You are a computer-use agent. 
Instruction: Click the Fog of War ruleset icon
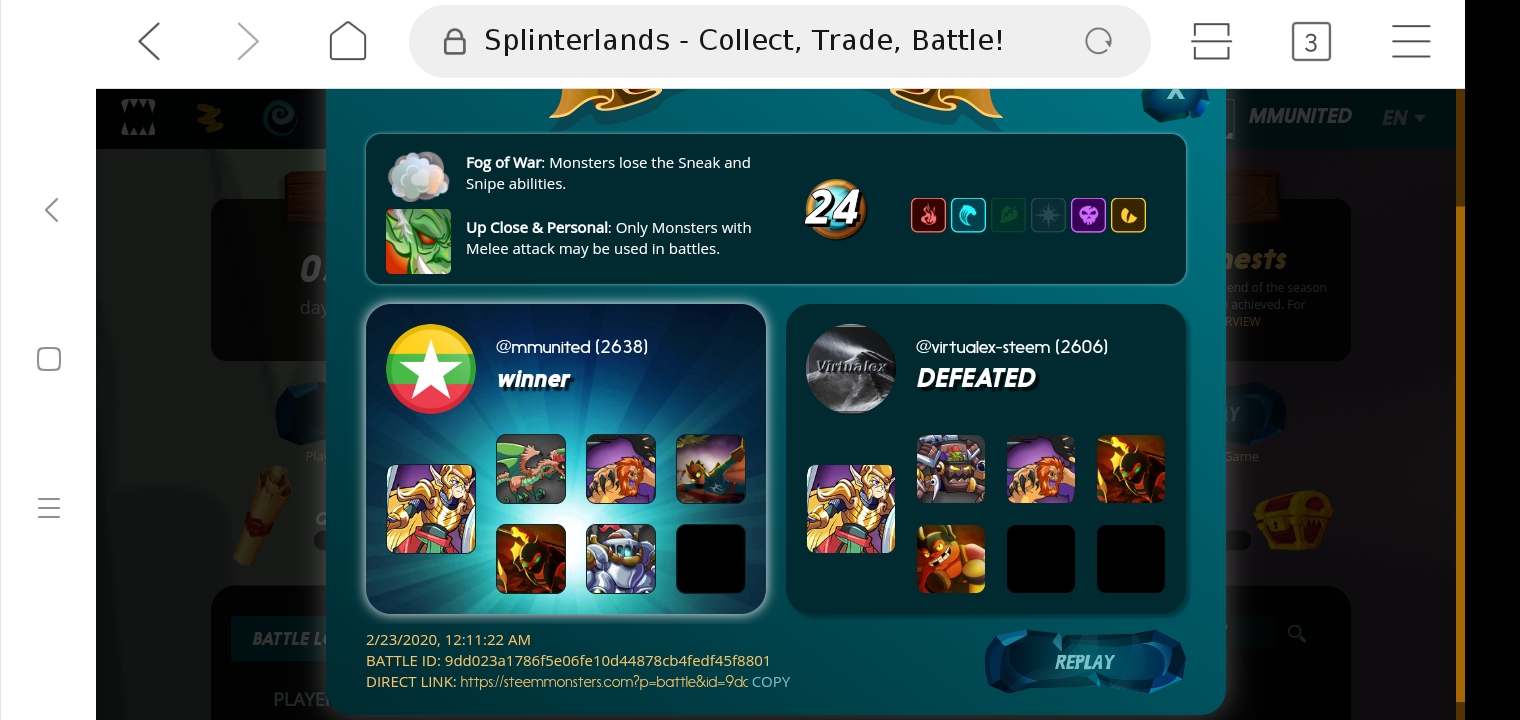point(418,176)
